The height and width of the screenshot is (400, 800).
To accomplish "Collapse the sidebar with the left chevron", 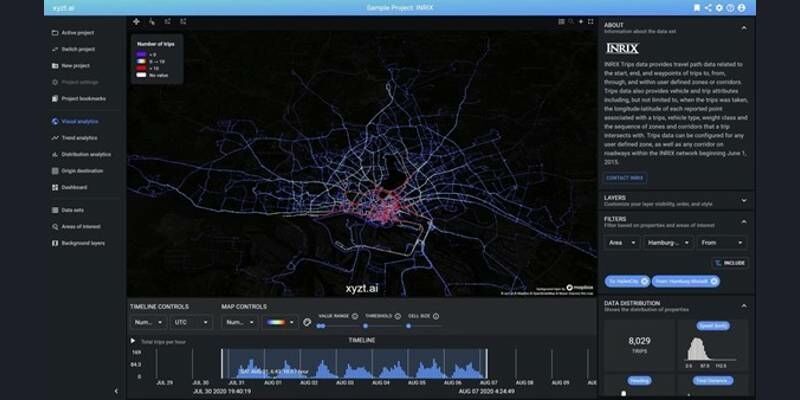I will 116,391.
